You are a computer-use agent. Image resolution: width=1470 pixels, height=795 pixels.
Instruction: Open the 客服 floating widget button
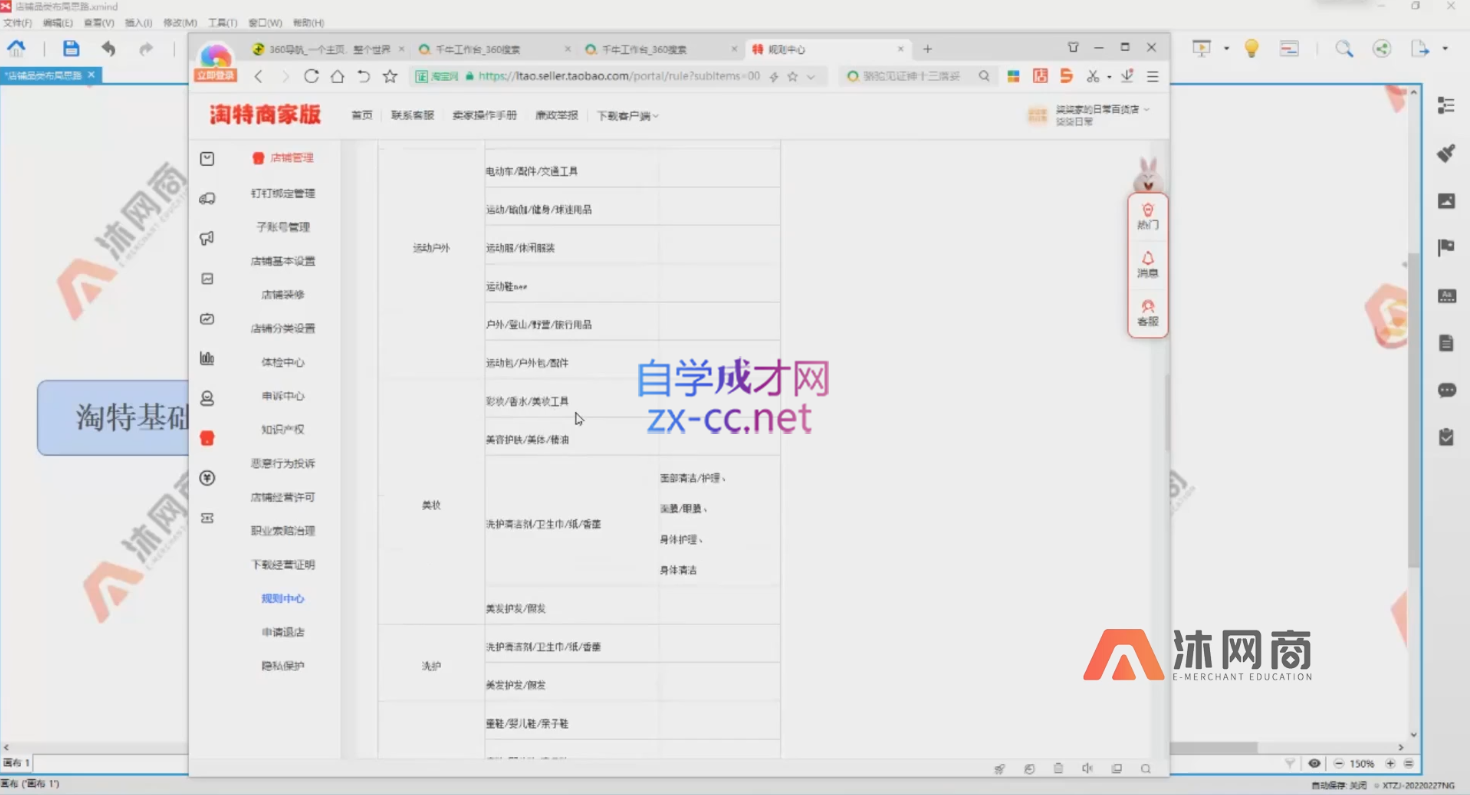pos(1147,313)
